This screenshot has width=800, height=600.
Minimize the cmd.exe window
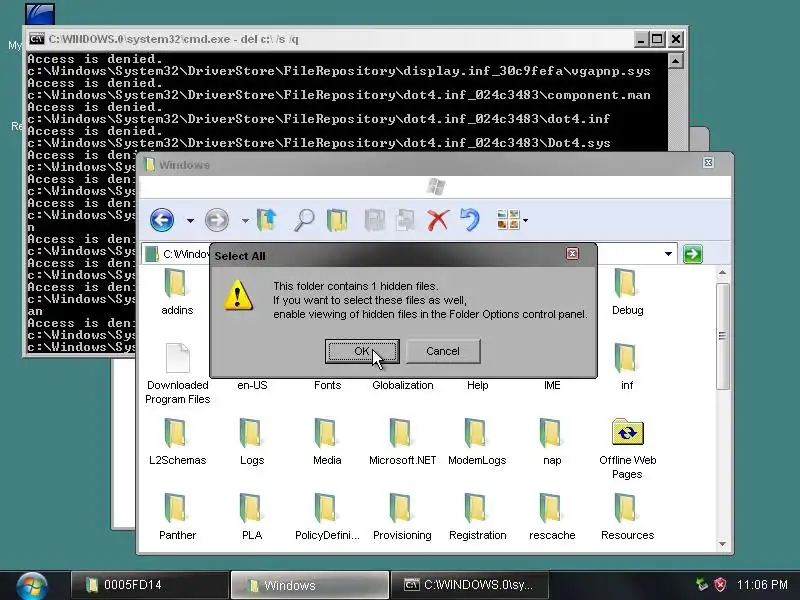click(641, 39)
